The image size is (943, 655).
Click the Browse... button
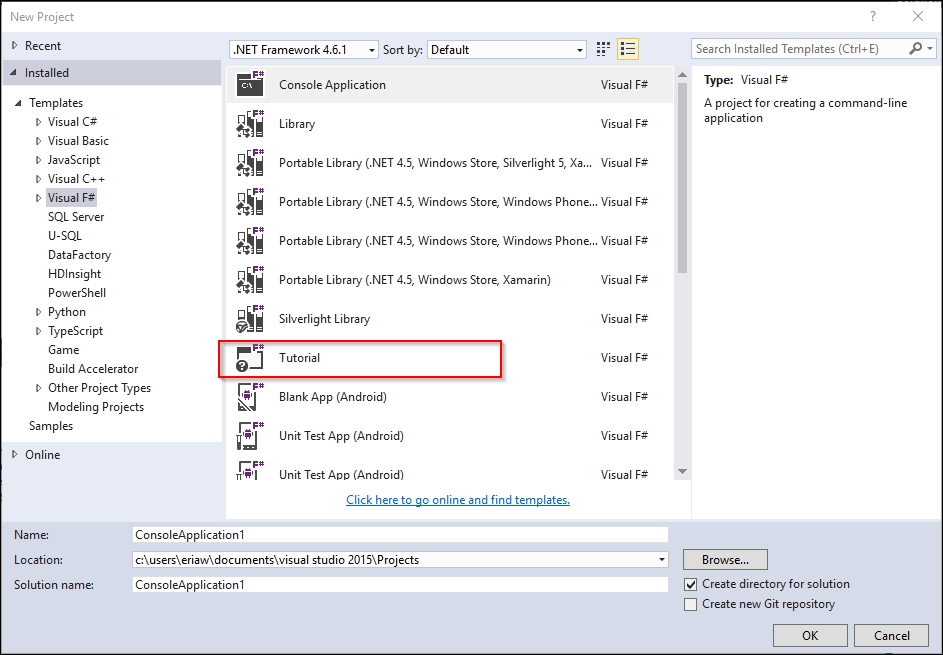[725, 559]
